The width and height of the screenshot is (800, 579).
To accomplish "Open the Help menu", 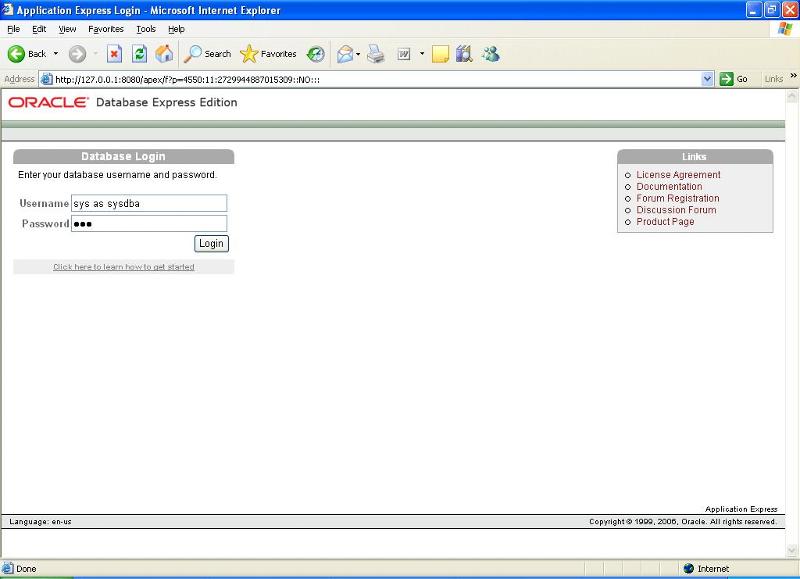I will coord(177,29).
